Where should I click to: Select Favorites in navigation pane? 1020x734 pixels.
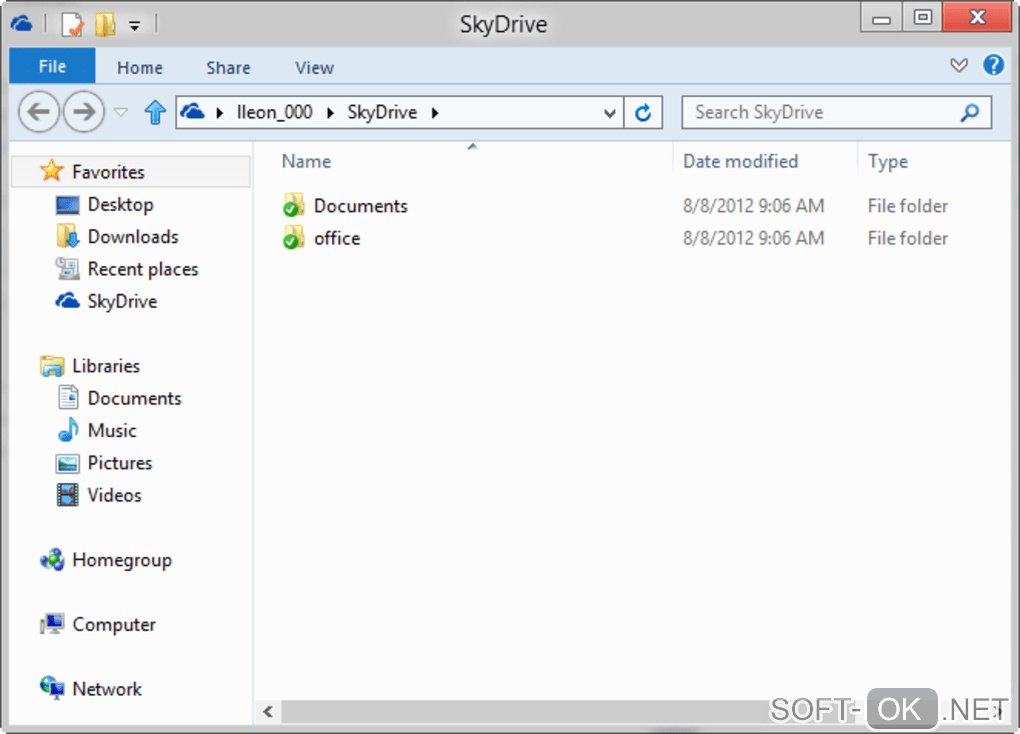[108, 172]
